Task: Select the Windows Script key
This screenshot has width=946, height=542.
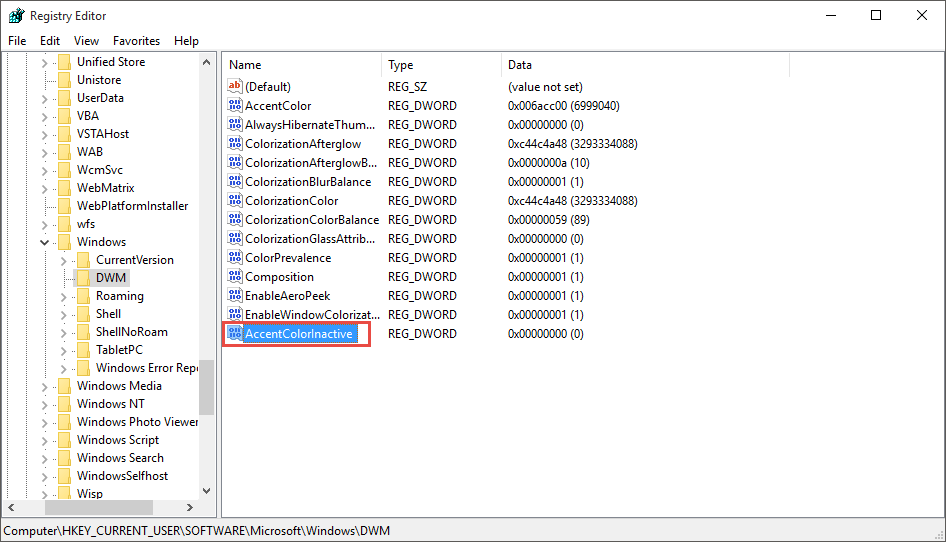Action: coord(118,439)
